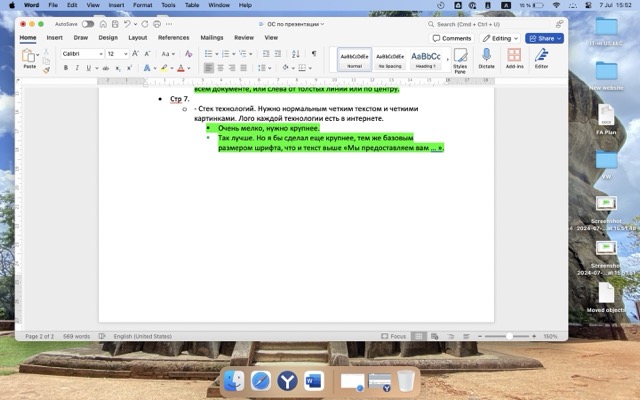Toggle Focus mode in the status bar
This screenshot has height=400, width=640.
click(393, 336)
